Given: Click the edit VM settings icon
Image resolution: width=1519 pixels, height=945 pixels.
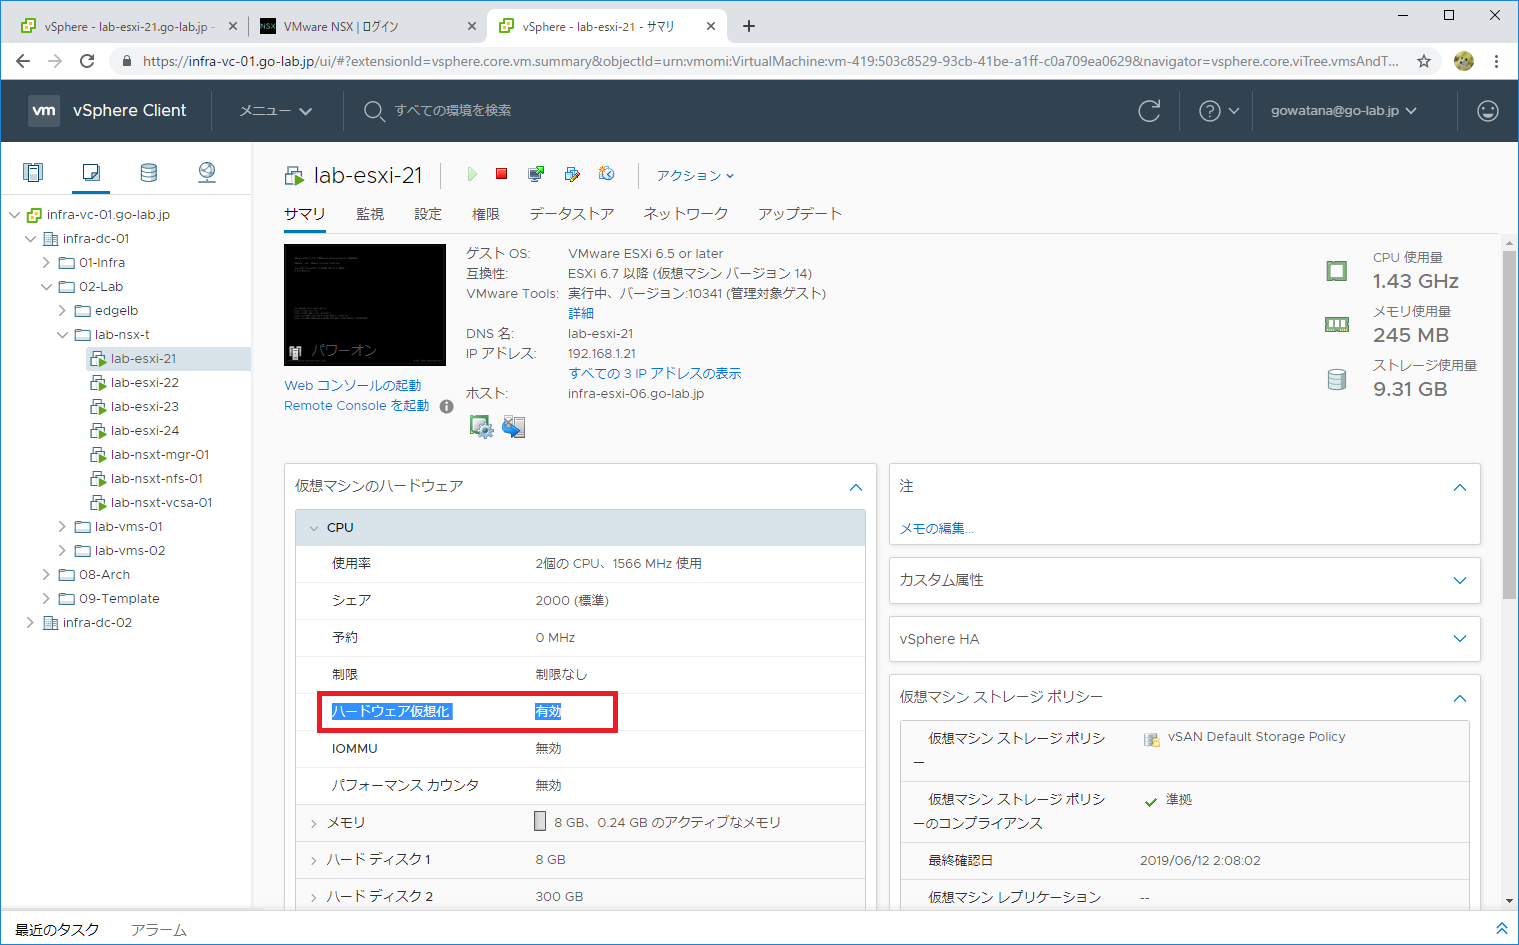Looking at the screenshot, I should [x=572, y=174].
